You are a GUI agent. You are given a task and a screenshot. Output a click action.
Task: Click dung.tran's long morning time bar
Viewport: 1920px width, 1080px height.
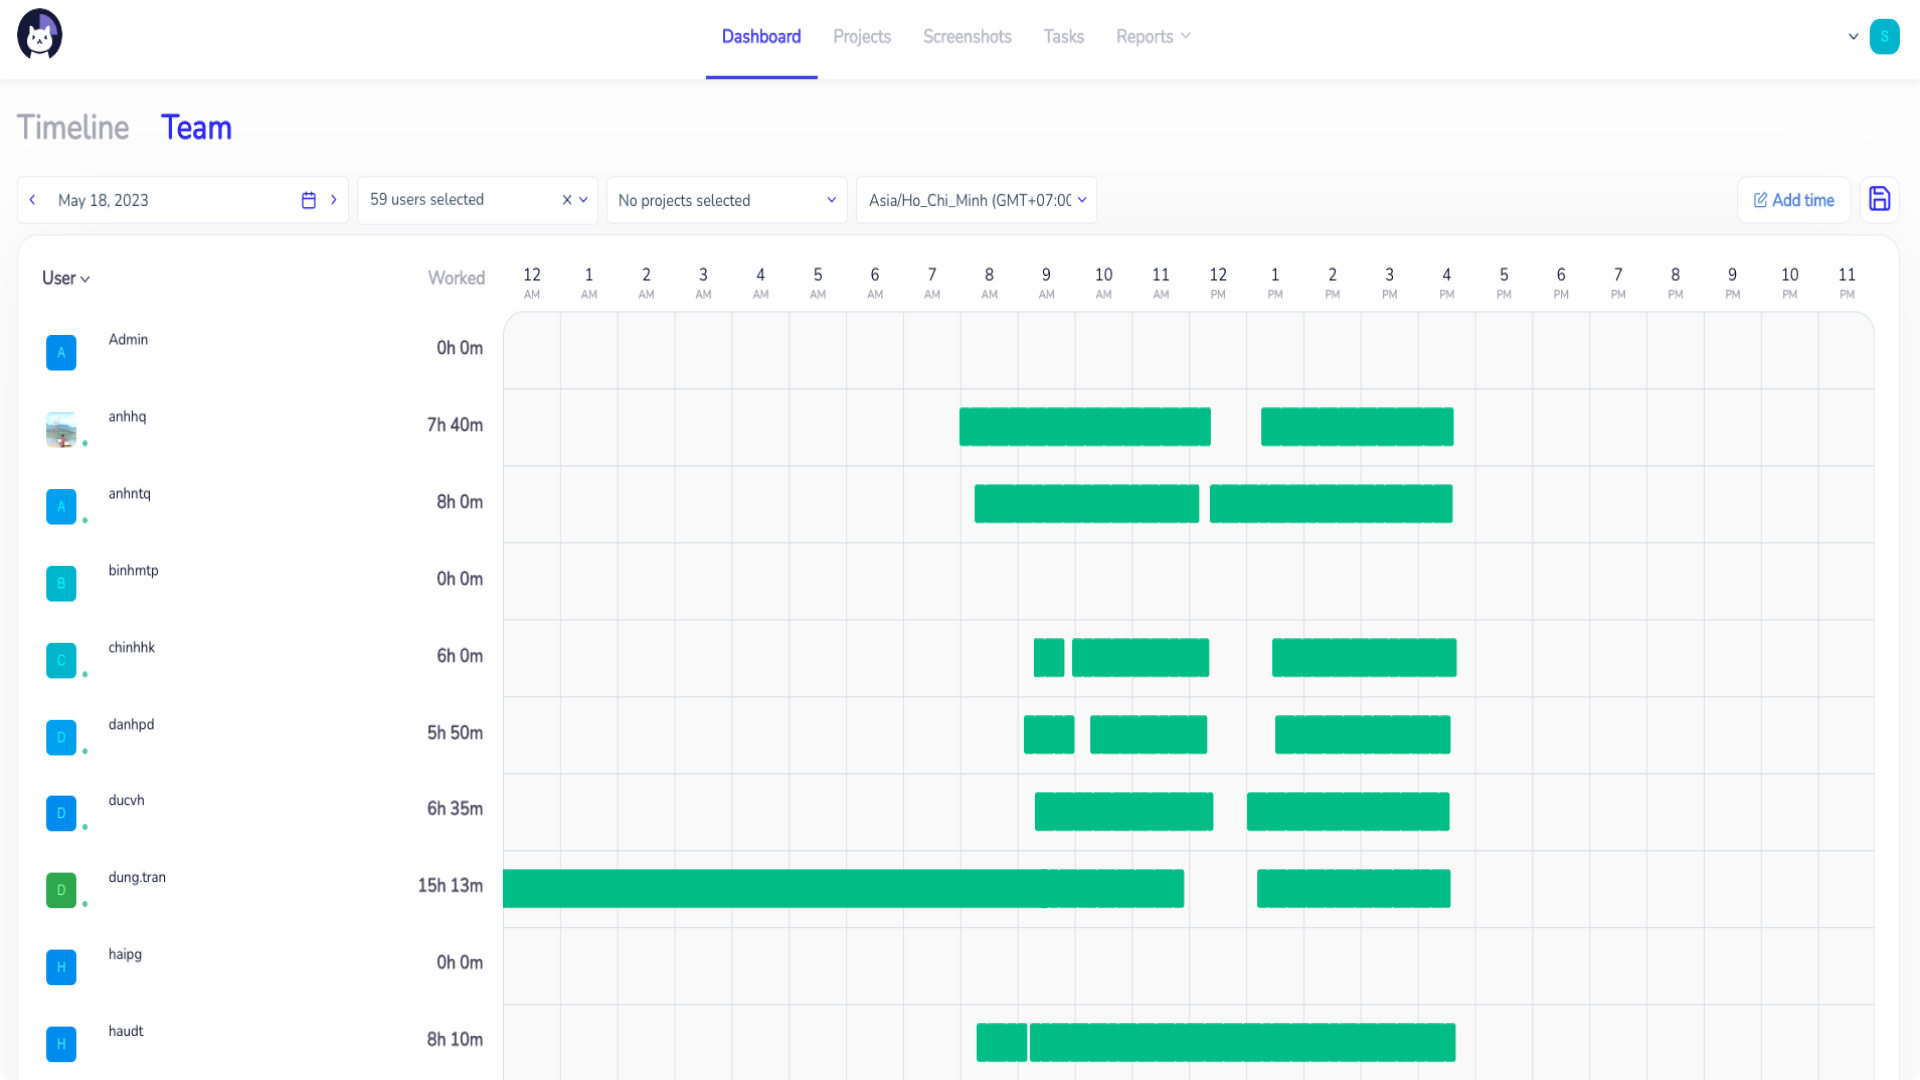pos(842,888)
